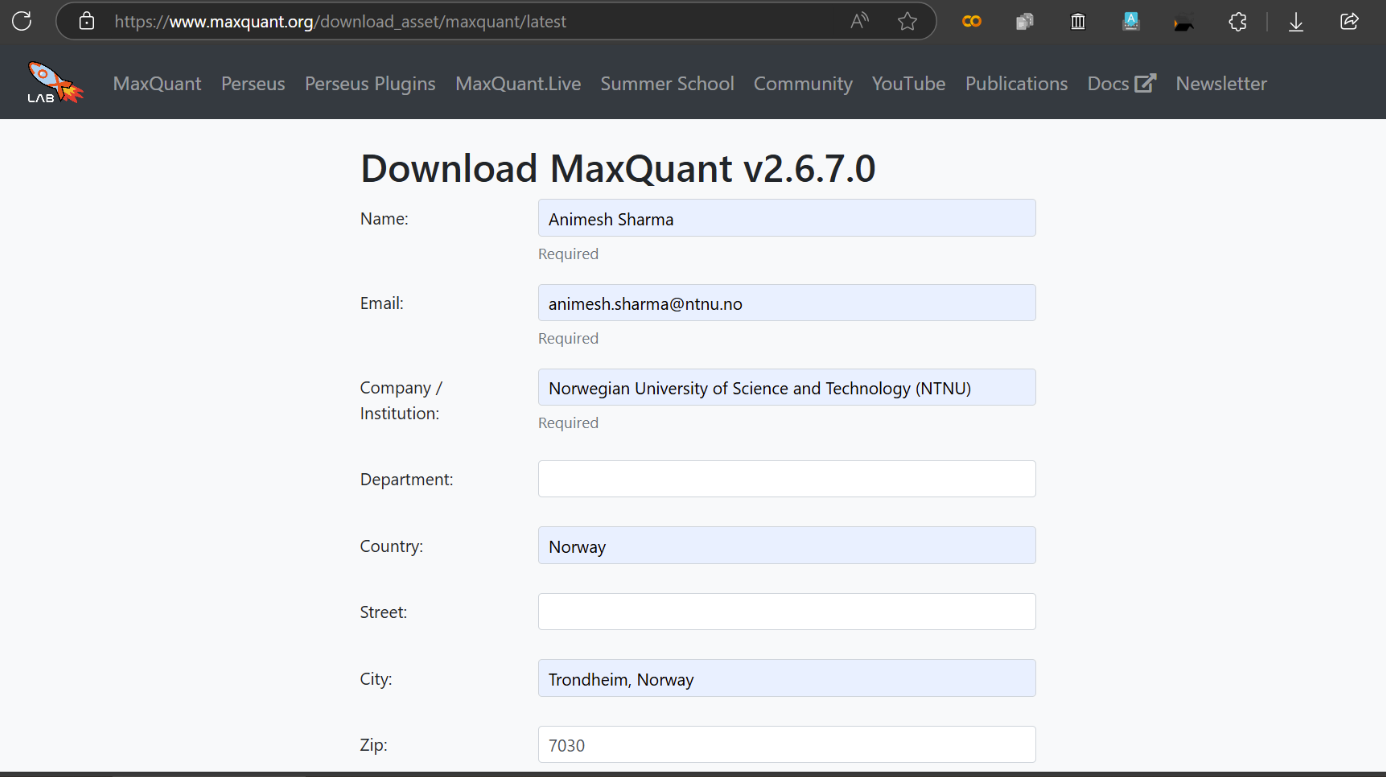Image resolution: width=1386 pixels, height=777 pixels.
Task: Click the "Download MaxQuant v2.6.7.0" heading
Action: (618, 168)
